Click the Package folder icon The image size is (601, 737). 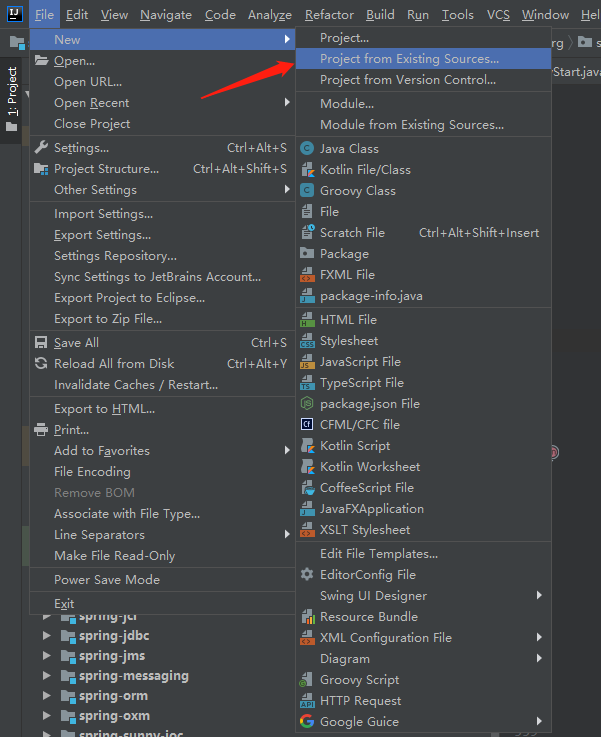(x=307, y=253)
